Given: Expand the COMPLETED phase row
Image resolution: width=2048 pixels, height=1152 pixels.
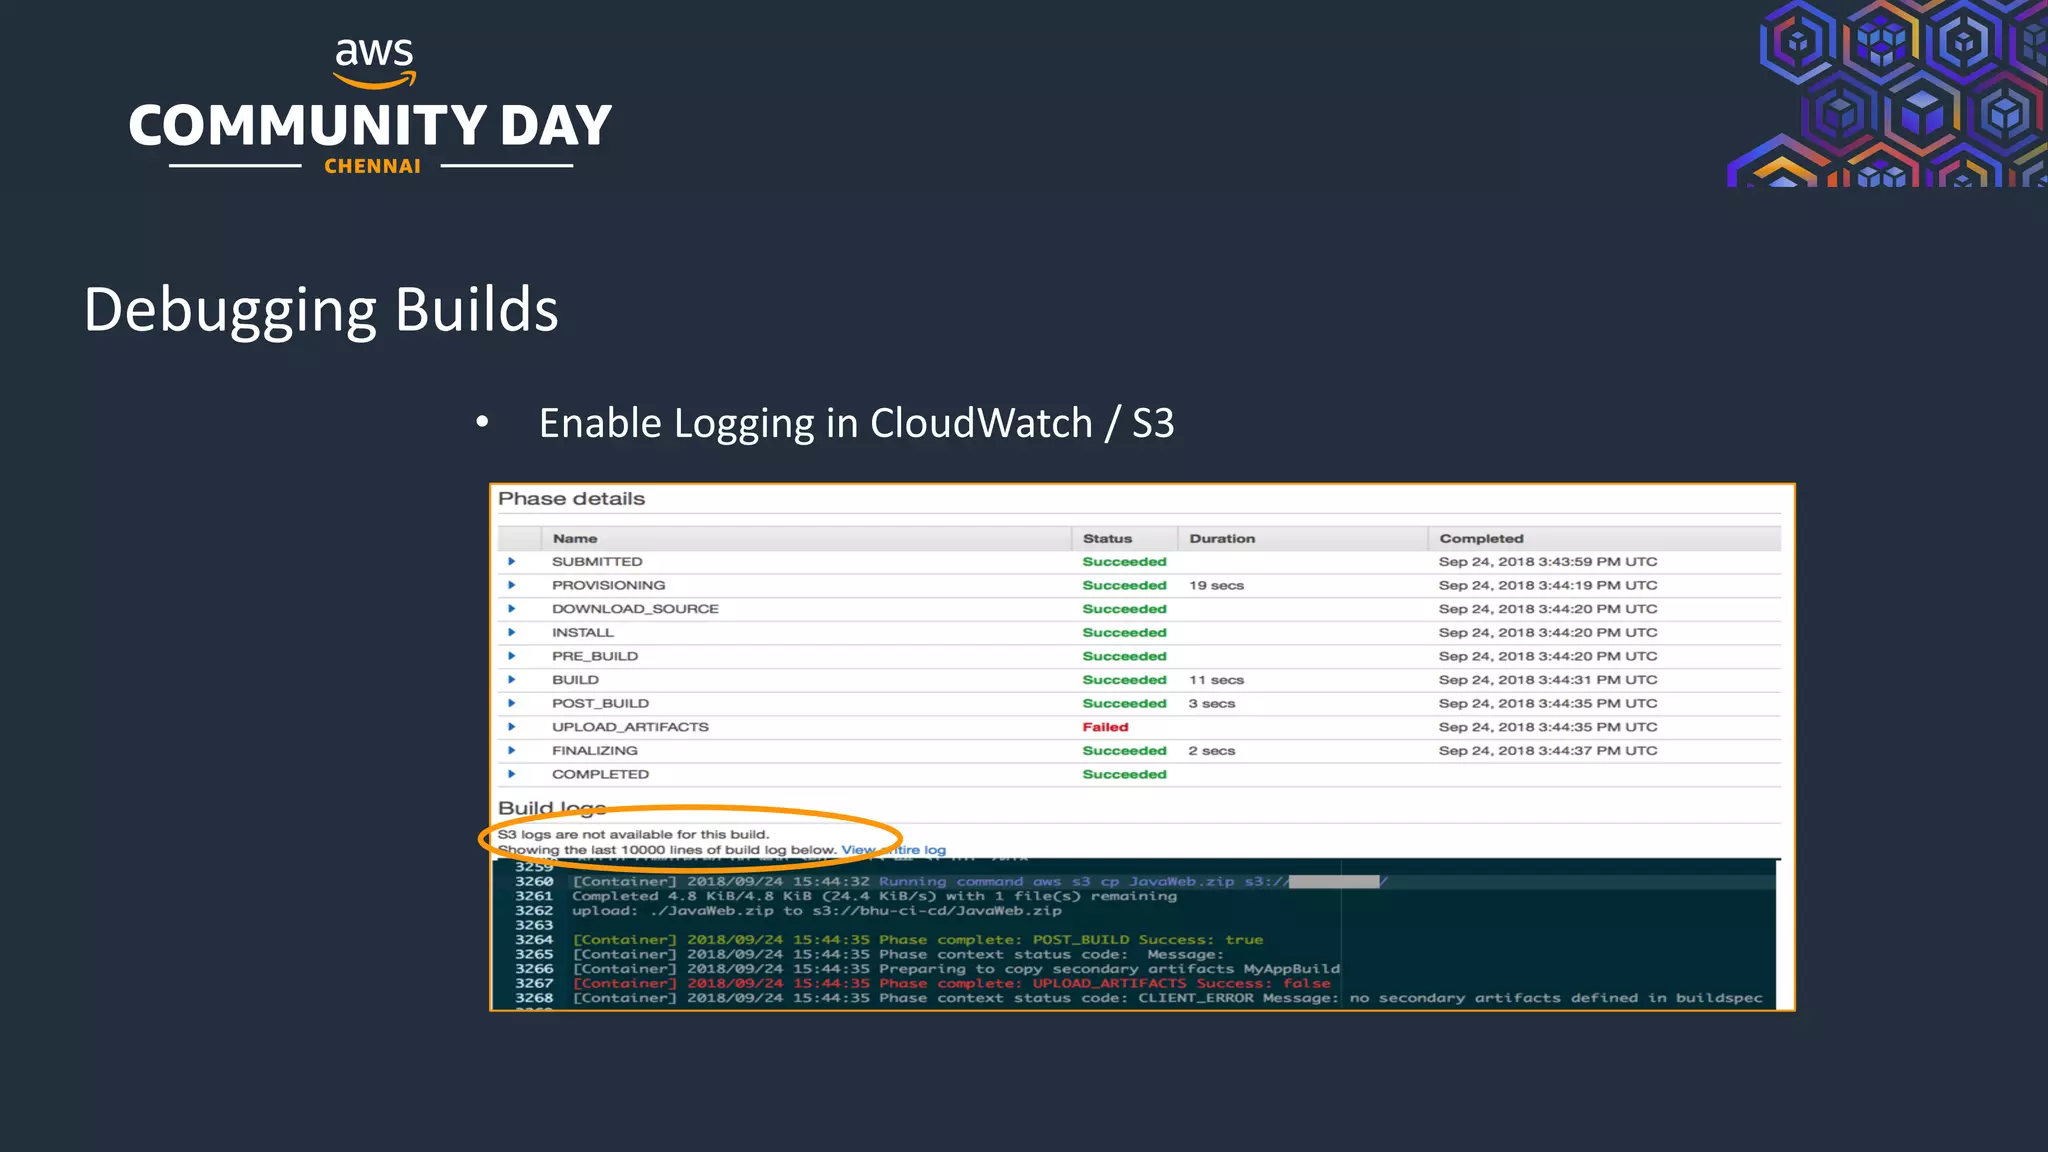Looking at the screenshot, I should point(511,774).
